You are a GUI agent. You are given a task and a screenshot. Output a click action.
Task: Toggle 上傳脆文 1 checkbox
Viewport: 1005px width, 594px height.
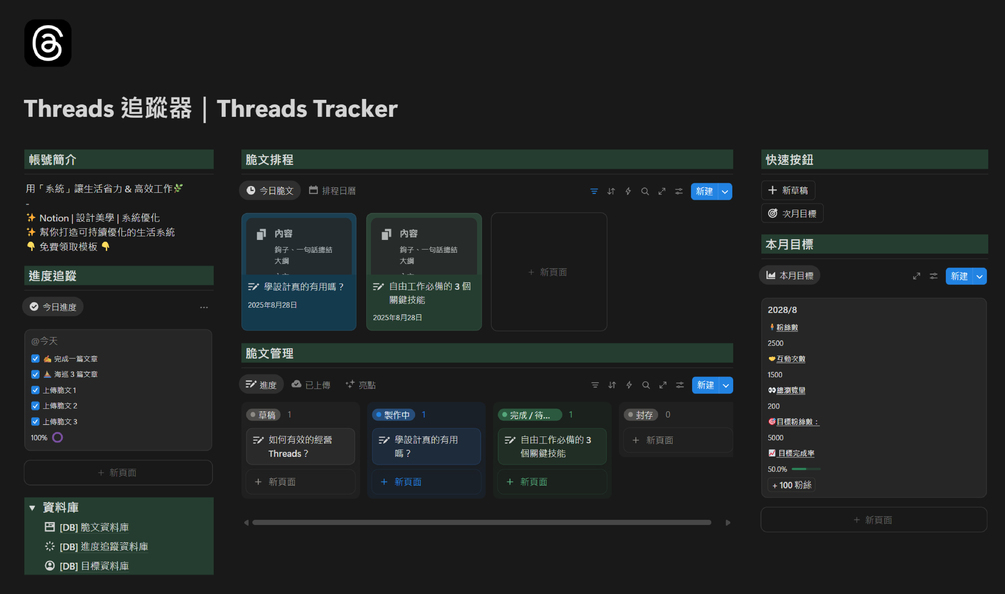35,390
